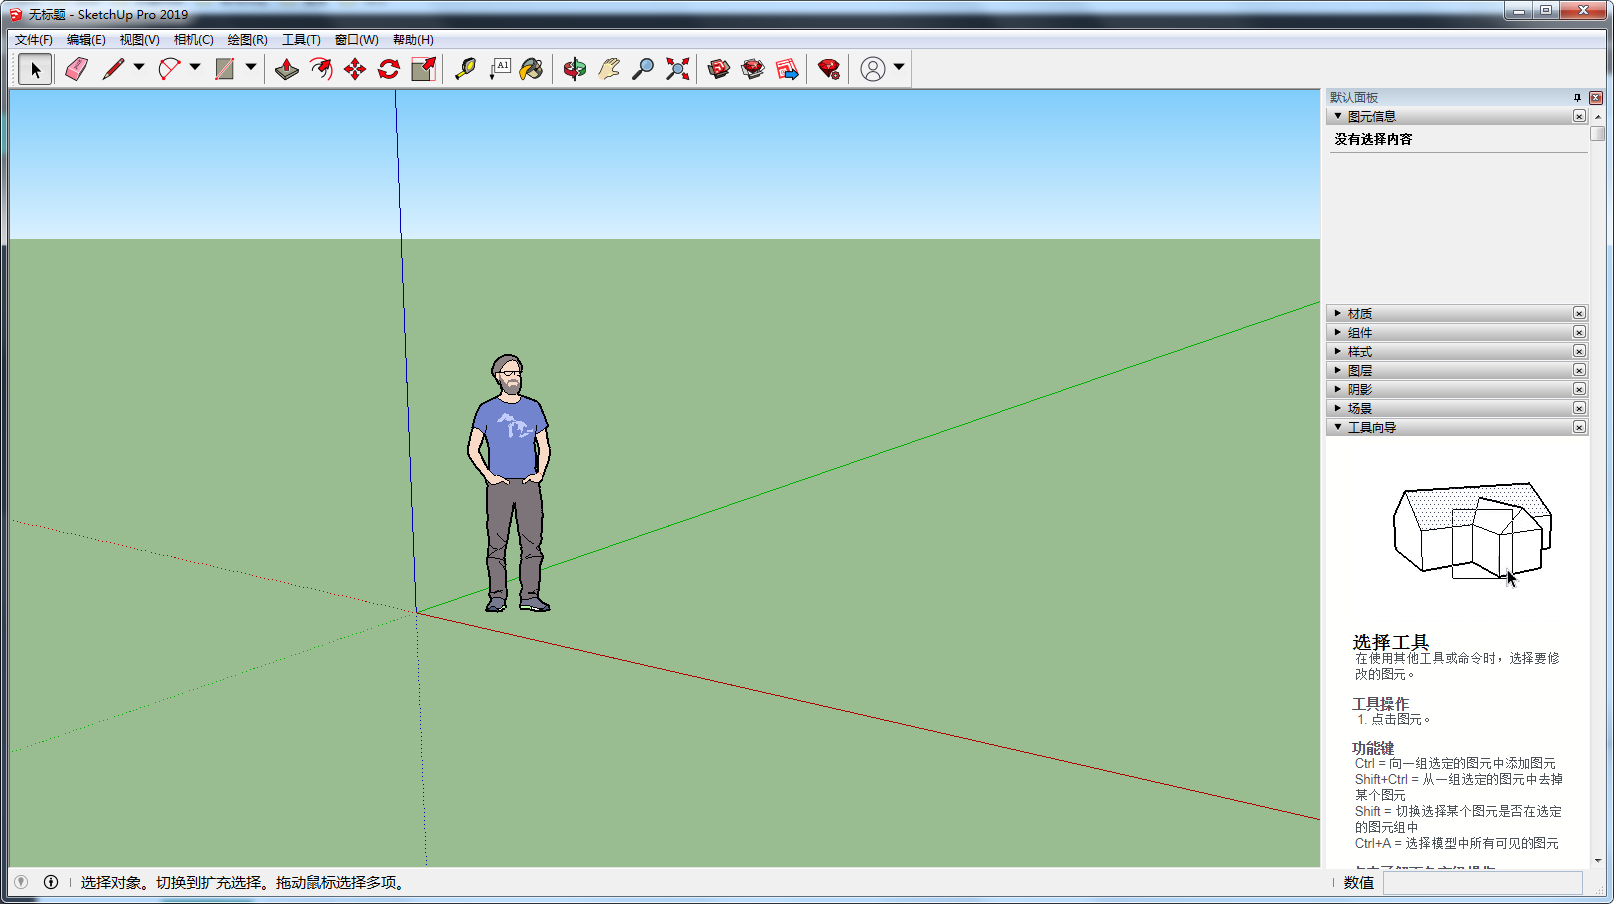
Task: Switch to the Move tool
Action: [x=355, y=68]
